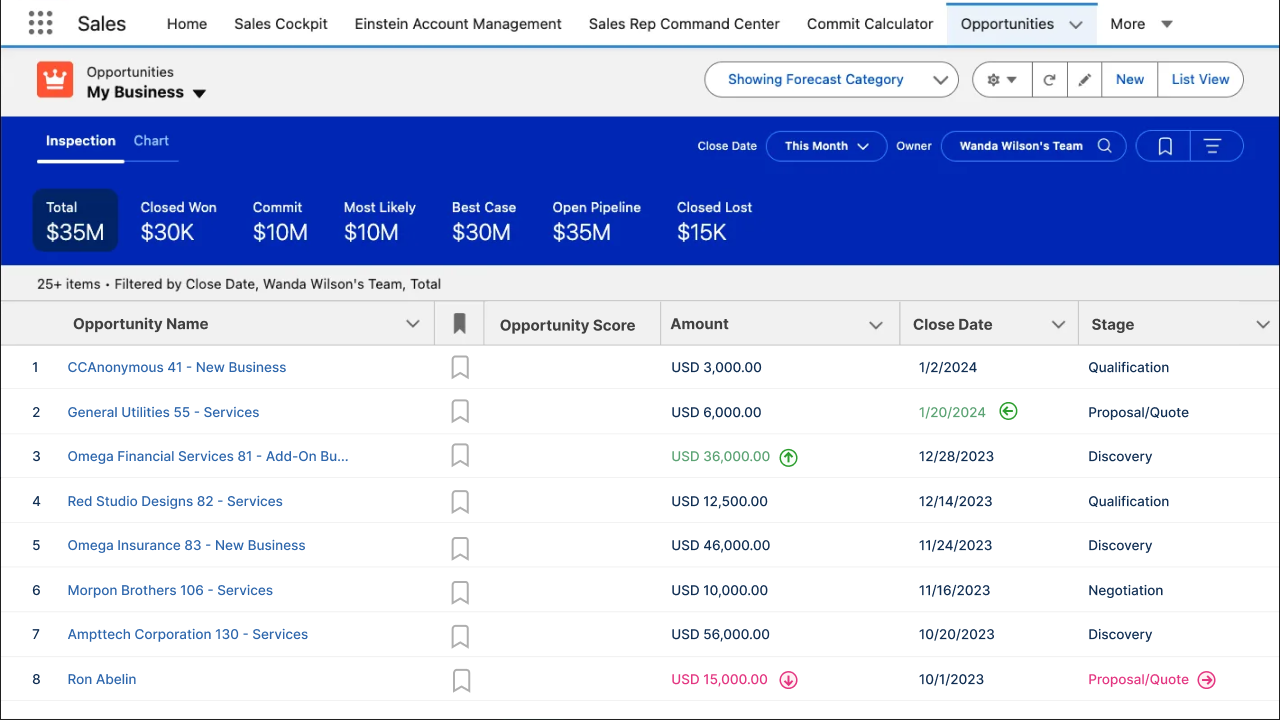Screen dimensions: 1280x720
Task: Click the bookmark icon in the blue bar
Action: click(1165, 146)
